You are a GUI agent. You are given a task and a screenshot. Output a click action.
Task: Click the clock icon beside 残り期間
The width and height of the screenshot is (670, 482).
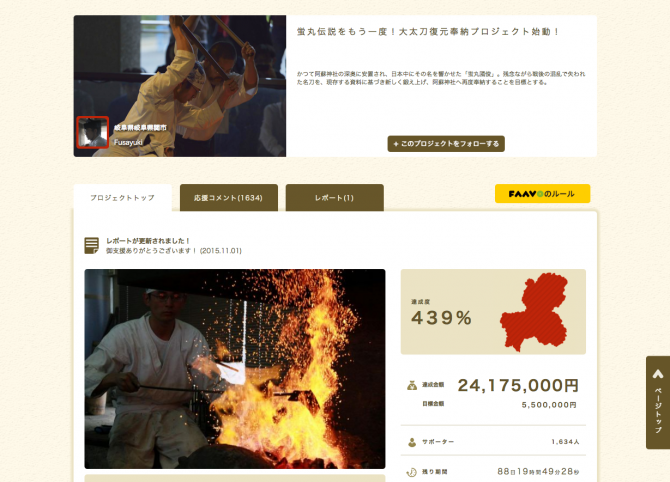coord(411,472)
